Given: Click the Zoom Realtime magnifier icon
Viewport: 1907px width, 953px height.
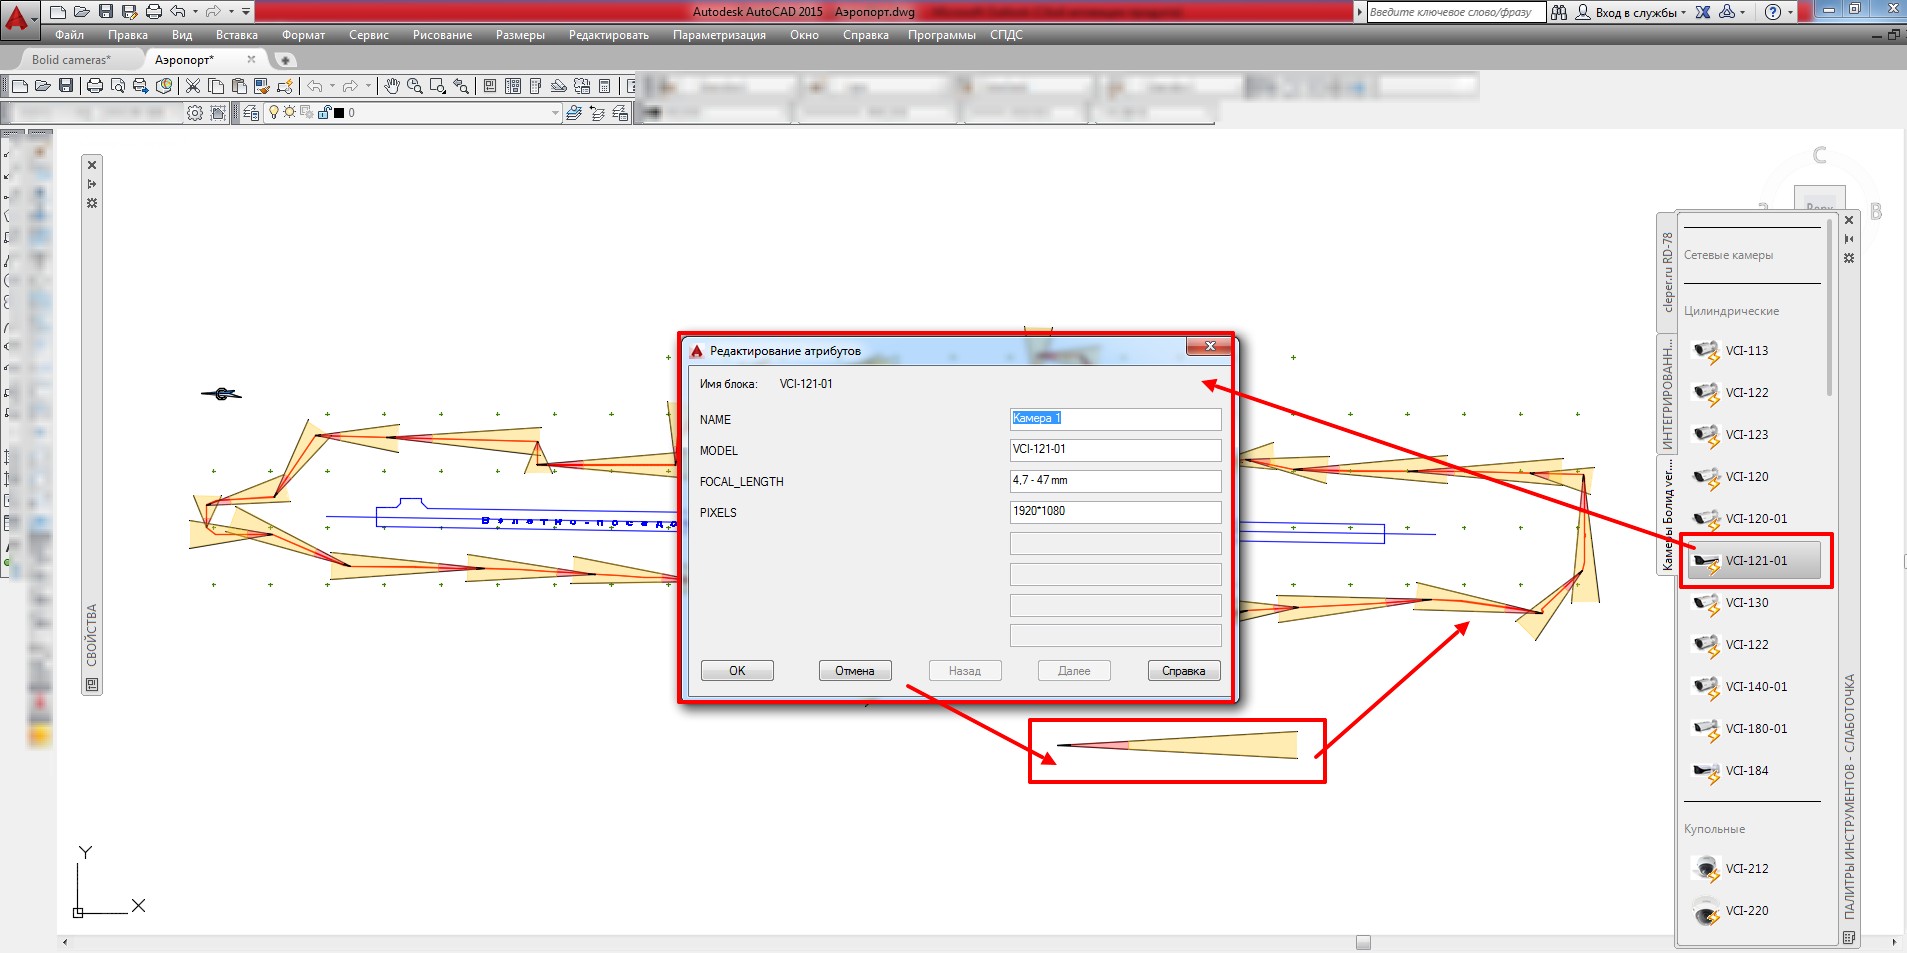Looking at the screenshot, I should pos(414,86).
